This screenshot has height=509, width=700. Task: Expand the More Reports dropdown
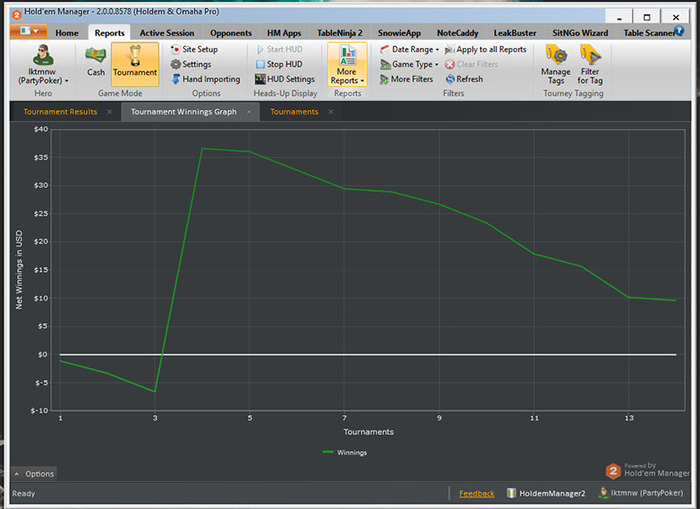point(347,64)
